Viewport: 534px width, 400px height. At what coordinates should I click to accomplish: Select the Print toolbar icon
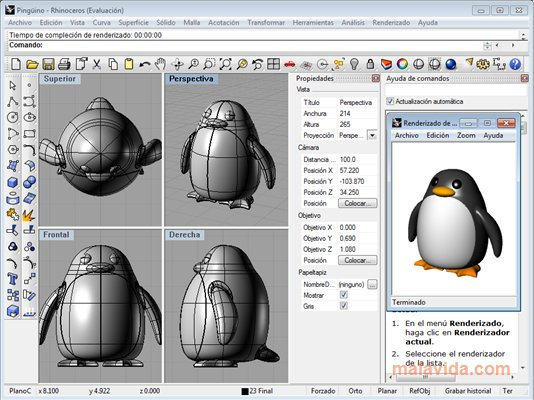click(64, 64)
